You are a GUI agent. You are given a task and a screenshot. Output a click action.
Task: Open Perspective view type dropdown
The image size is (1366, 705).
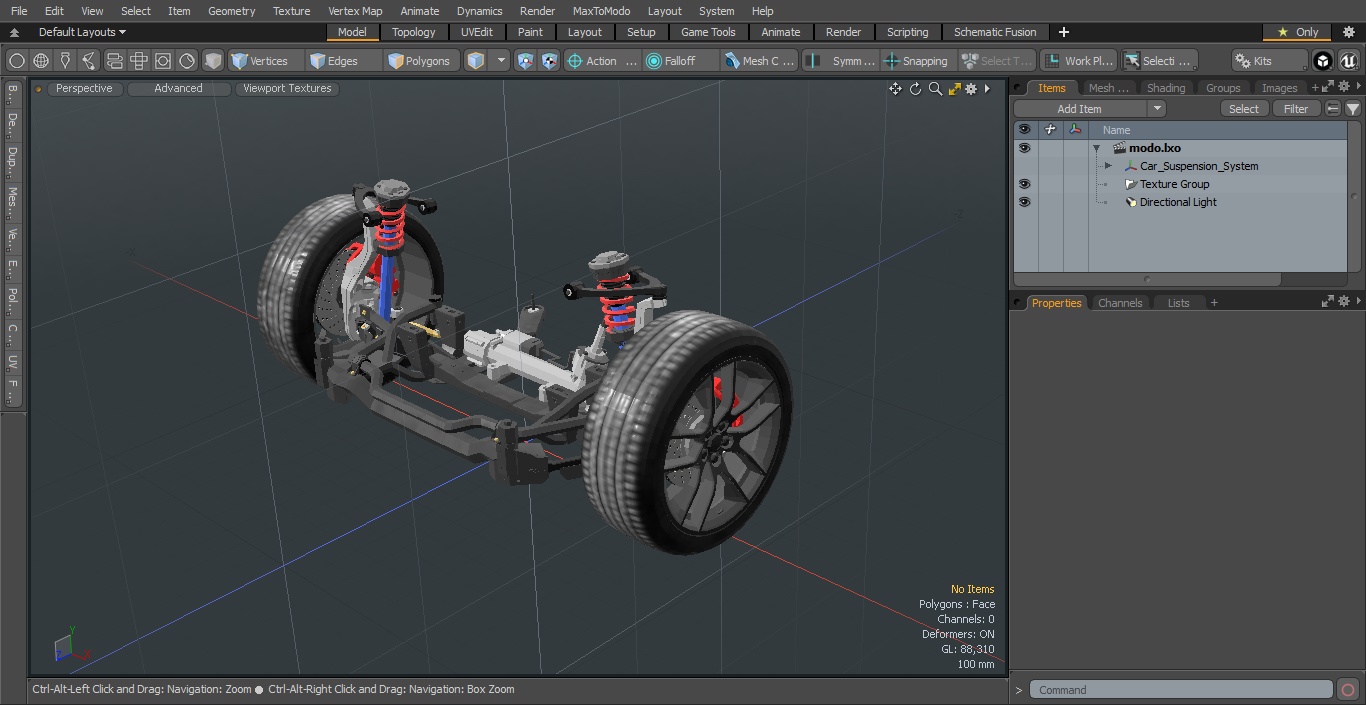click(x=84, y=88)
